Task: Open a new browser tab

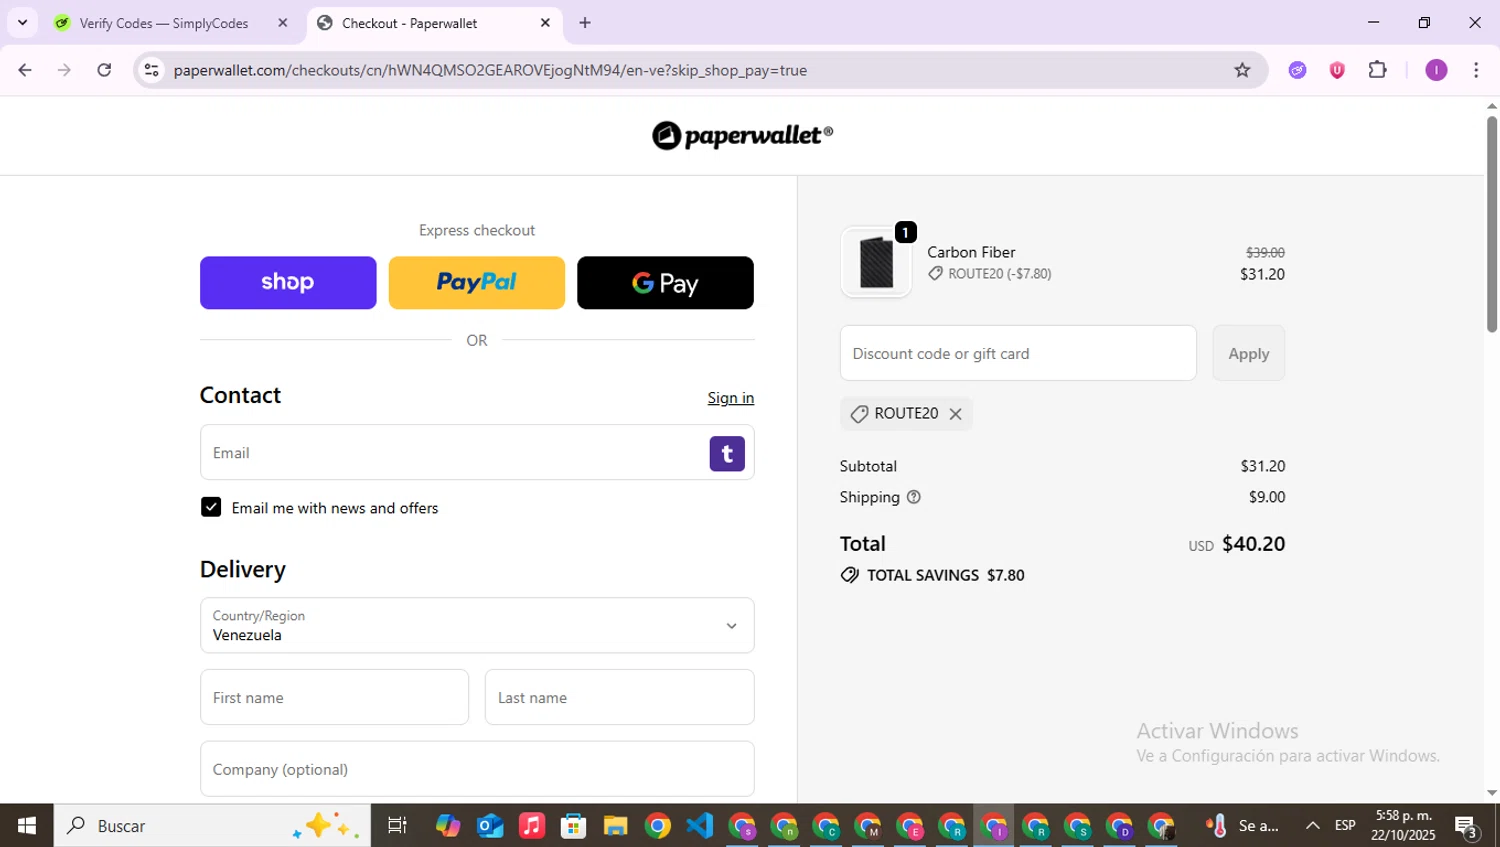Action: [x=585, y=23]
